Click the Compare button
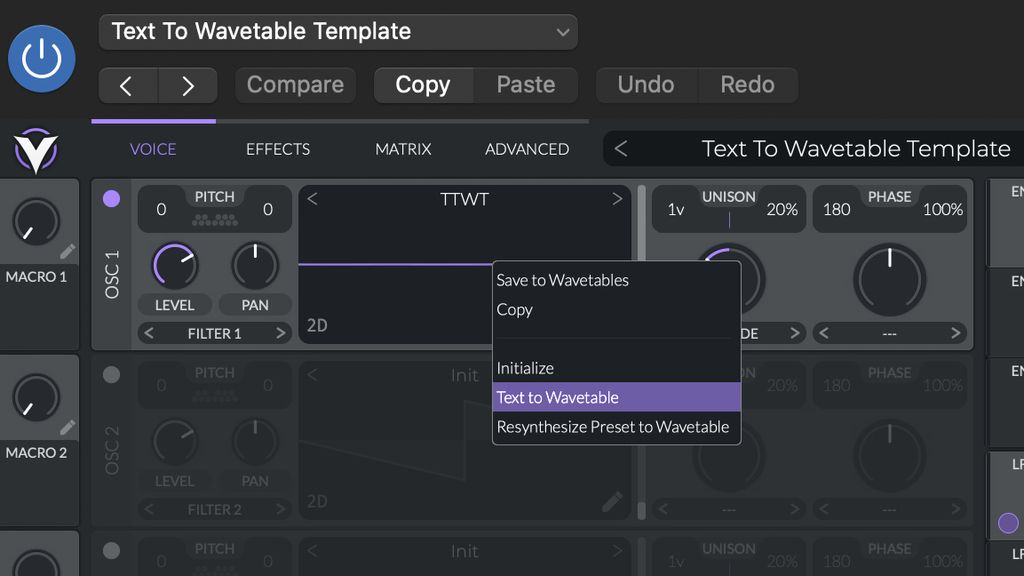1024x576 pixels. click(x=295, y=85)
